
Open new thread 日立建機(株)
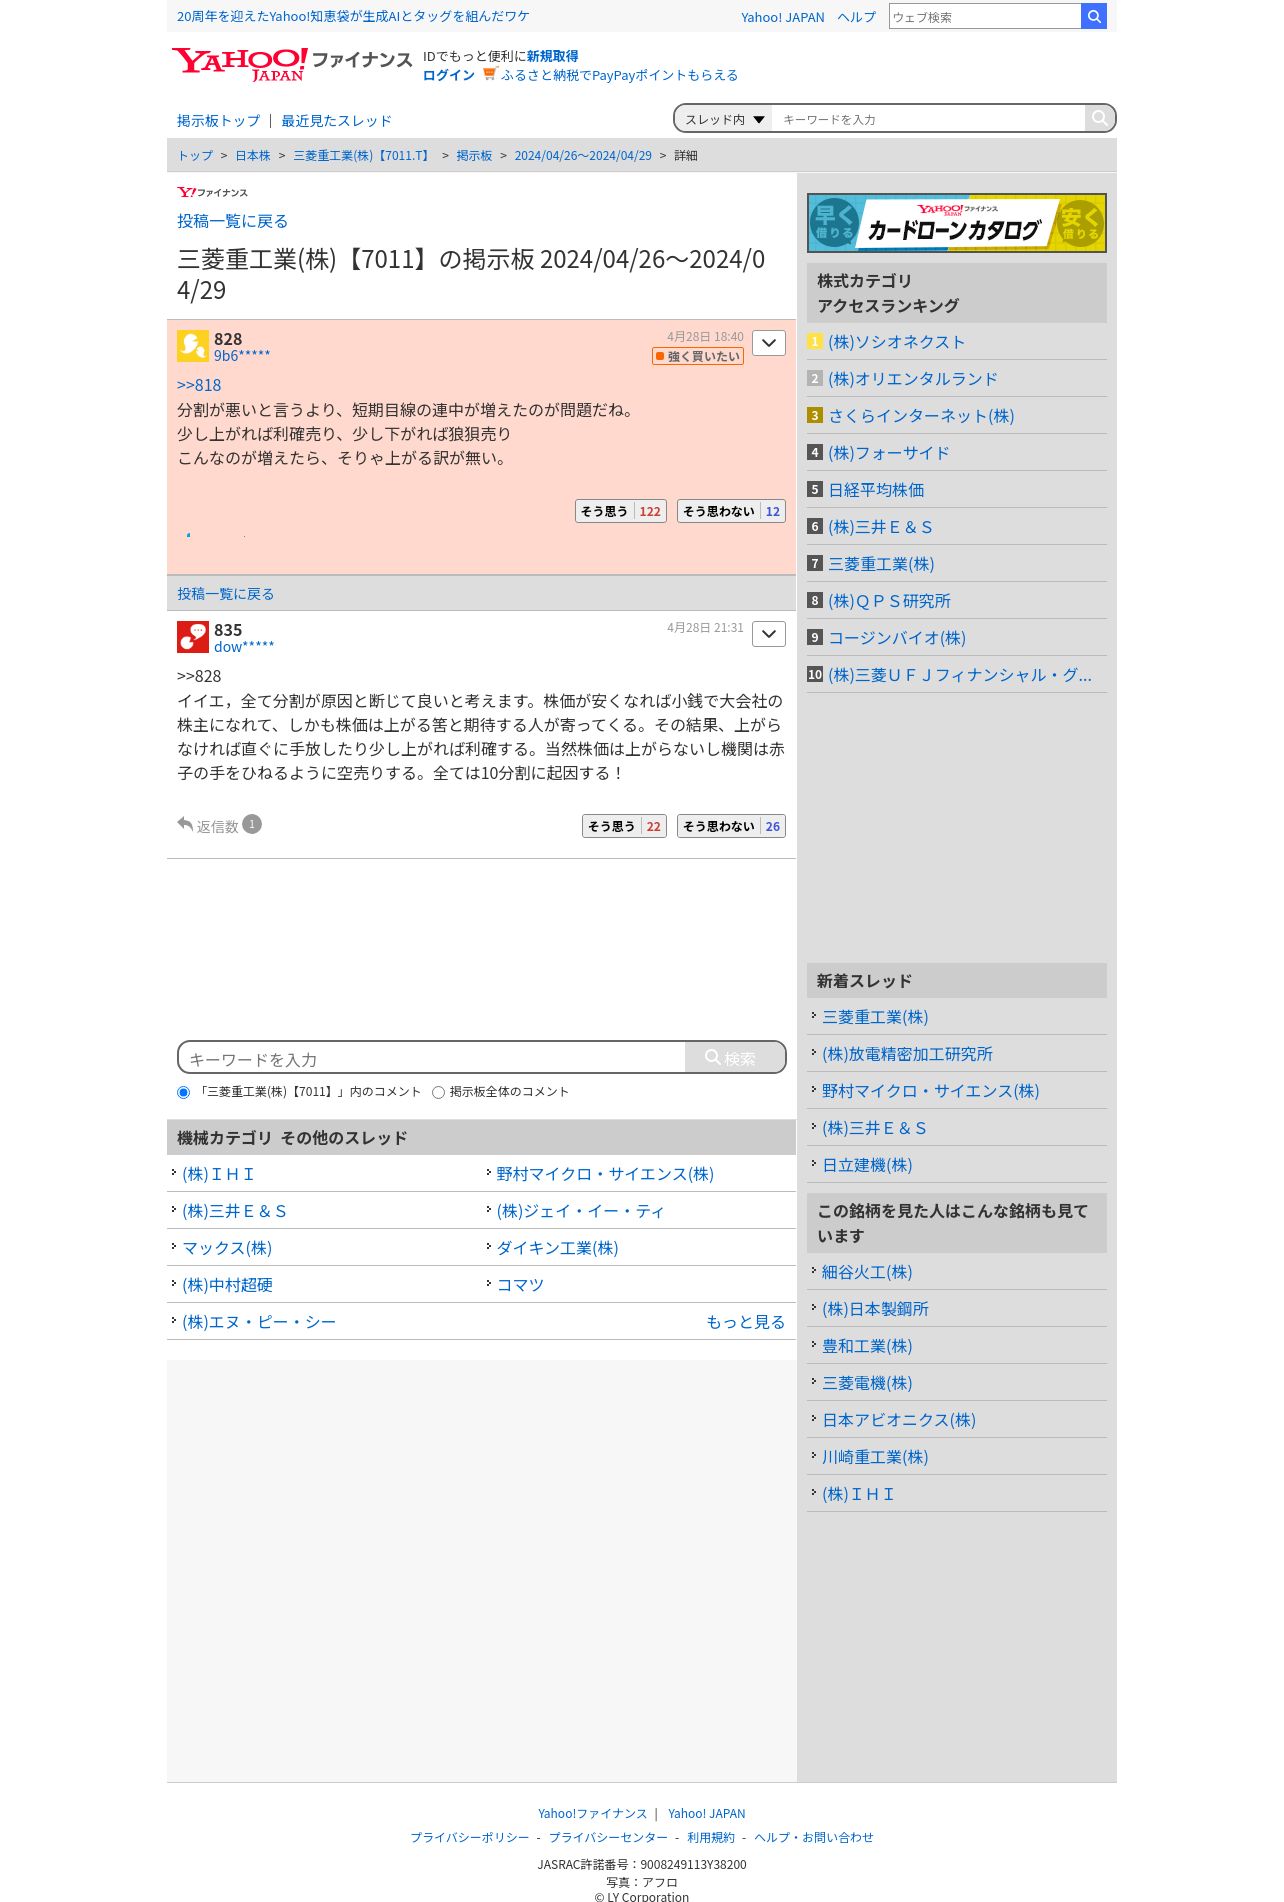click(x=867, y=1165)
